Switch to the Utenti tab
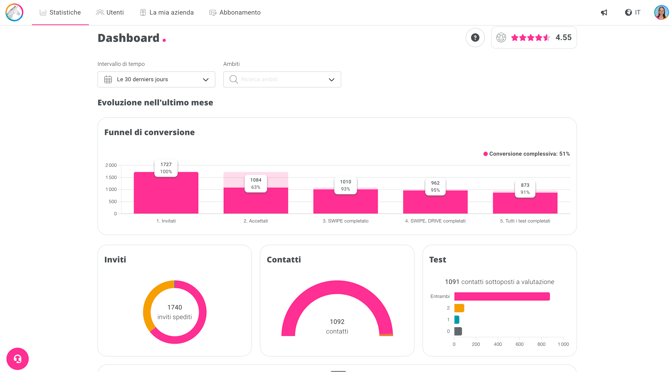The height and width of the screenshot is (372, 670). coord(110,12)
